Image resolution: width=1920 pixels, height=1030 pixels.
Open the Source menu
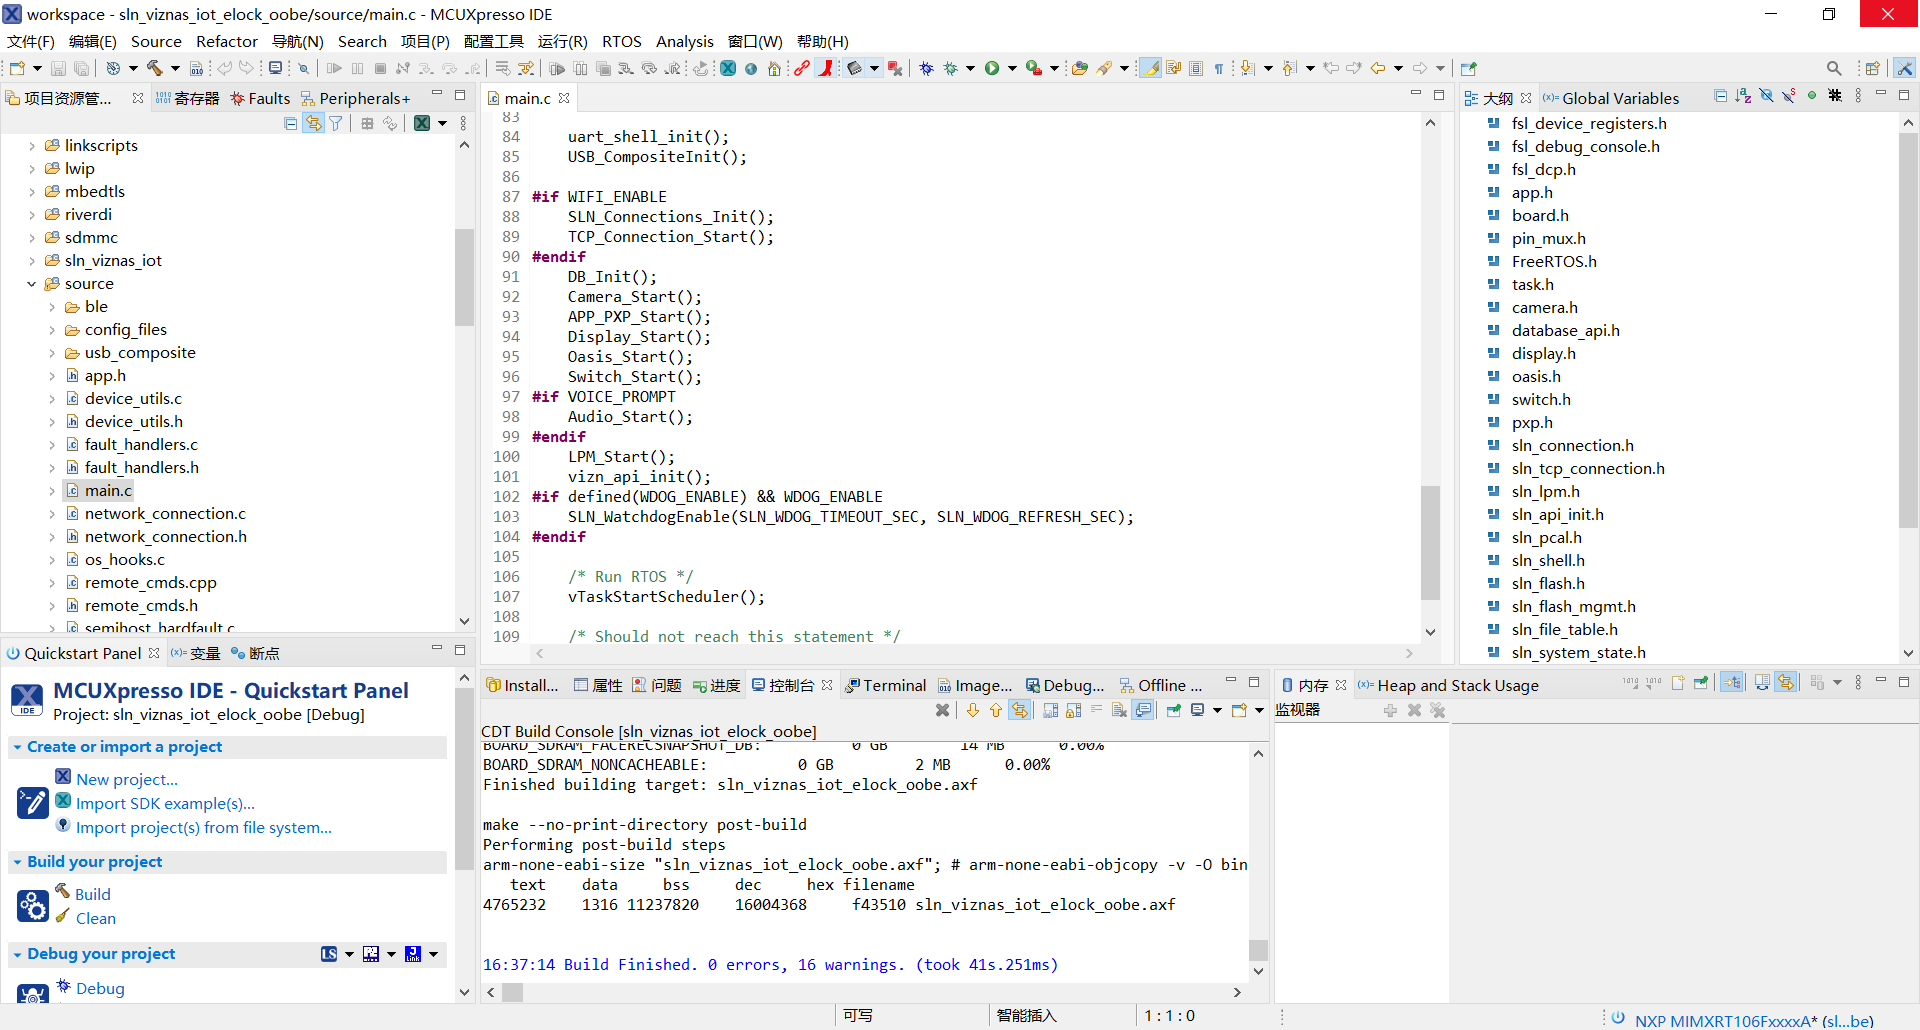tap(156, 41)
